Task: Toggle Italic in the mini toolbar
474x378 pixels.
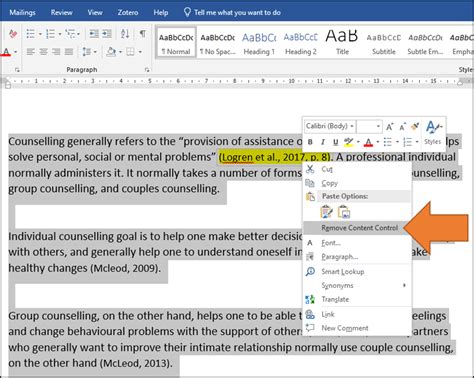Action: coord(323,142)
